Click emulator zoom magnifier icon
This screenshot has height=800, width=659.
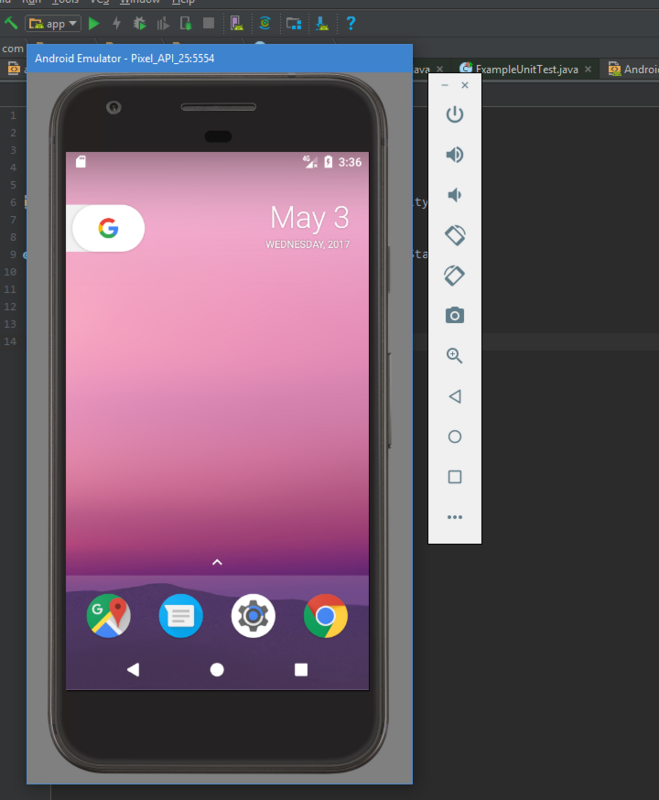point(454,356)
